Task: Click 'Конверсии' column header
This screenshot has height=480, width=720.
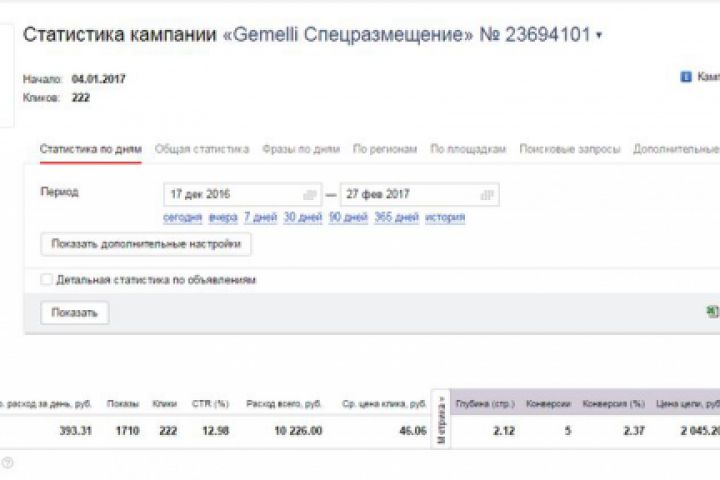Action: click(x=548, y=404)
